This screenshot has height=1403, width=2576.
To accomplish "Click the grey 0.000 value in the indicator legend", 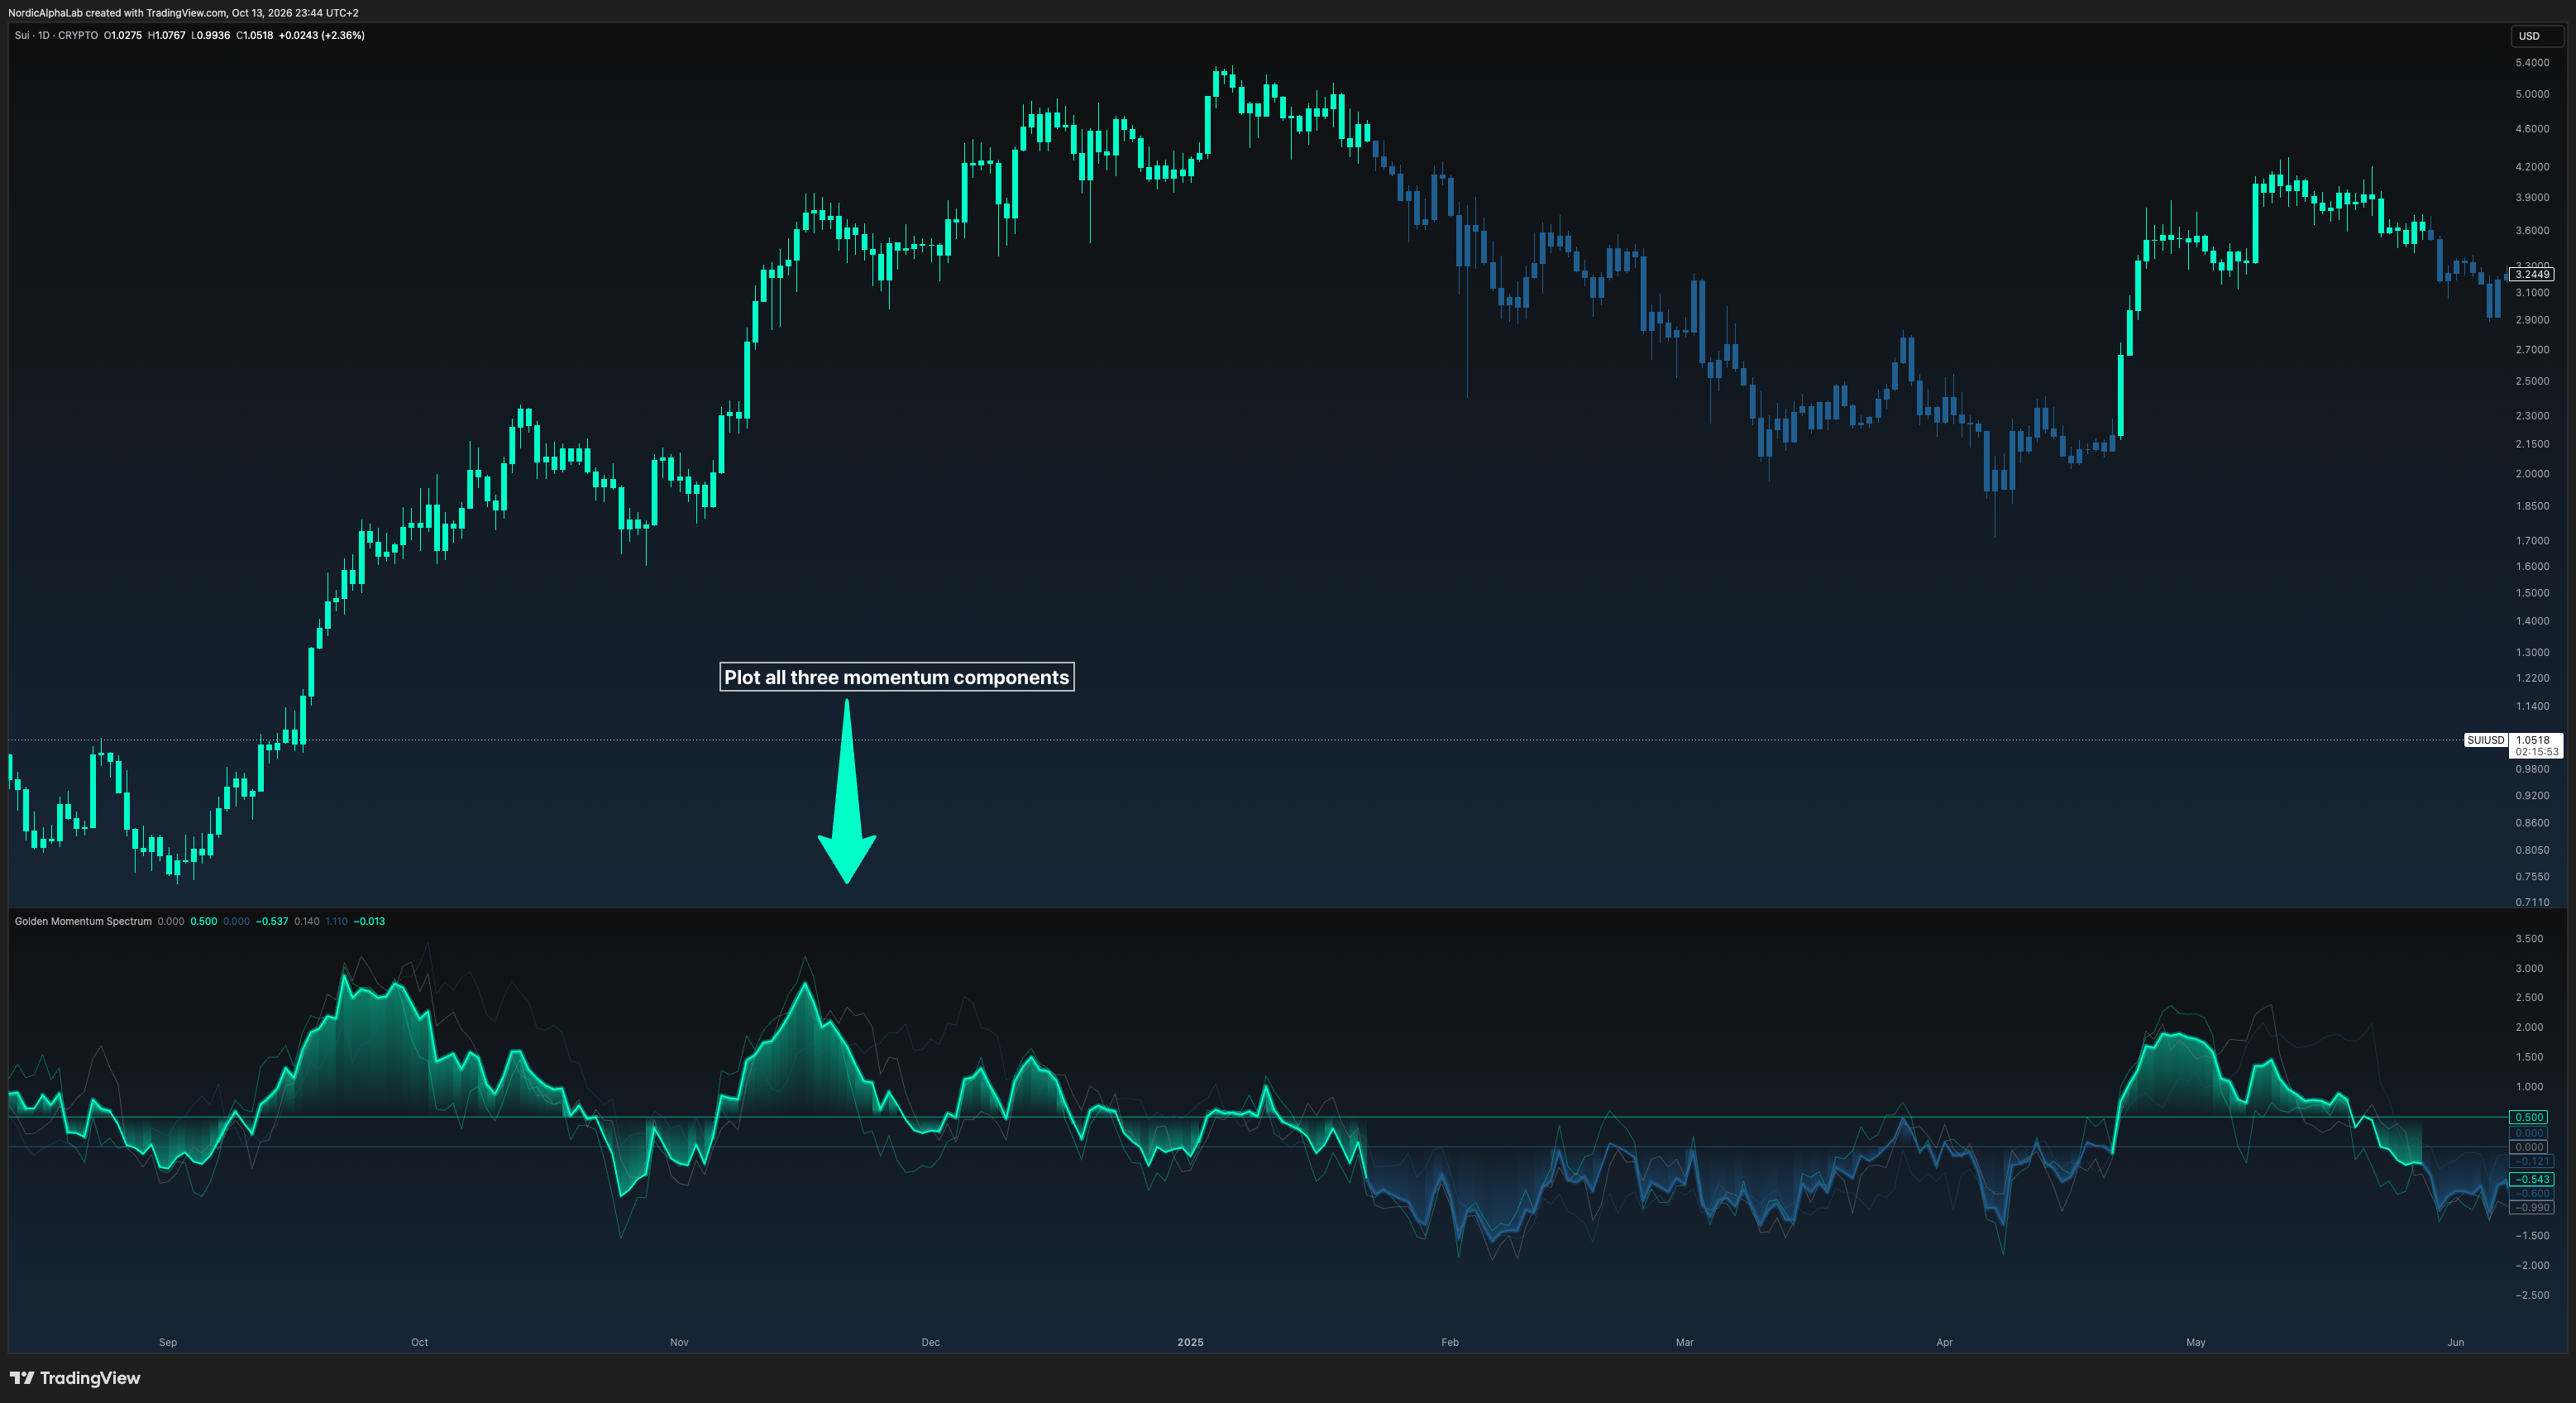I will (171, 921).
